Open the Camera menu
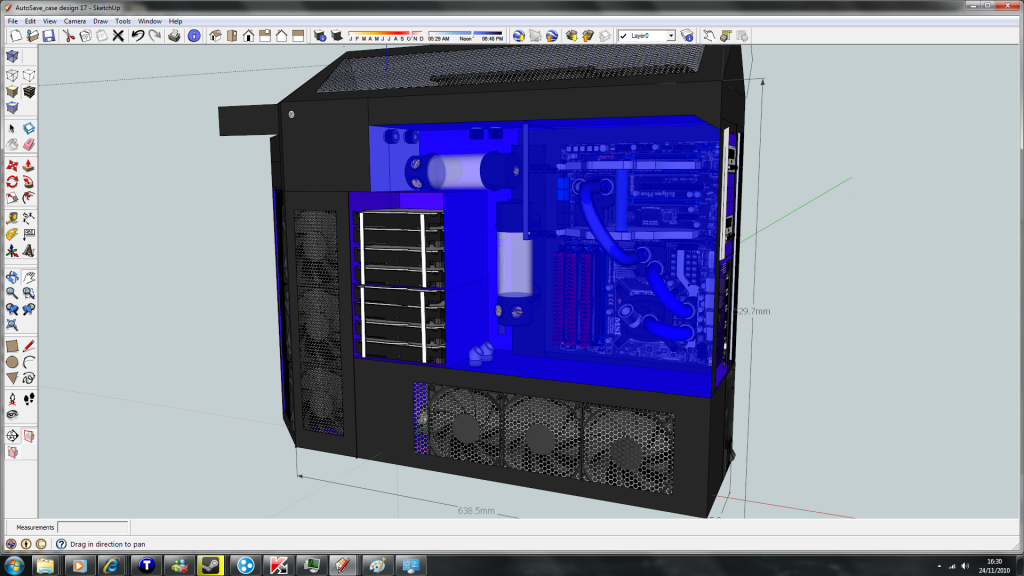 click(74, 21)
